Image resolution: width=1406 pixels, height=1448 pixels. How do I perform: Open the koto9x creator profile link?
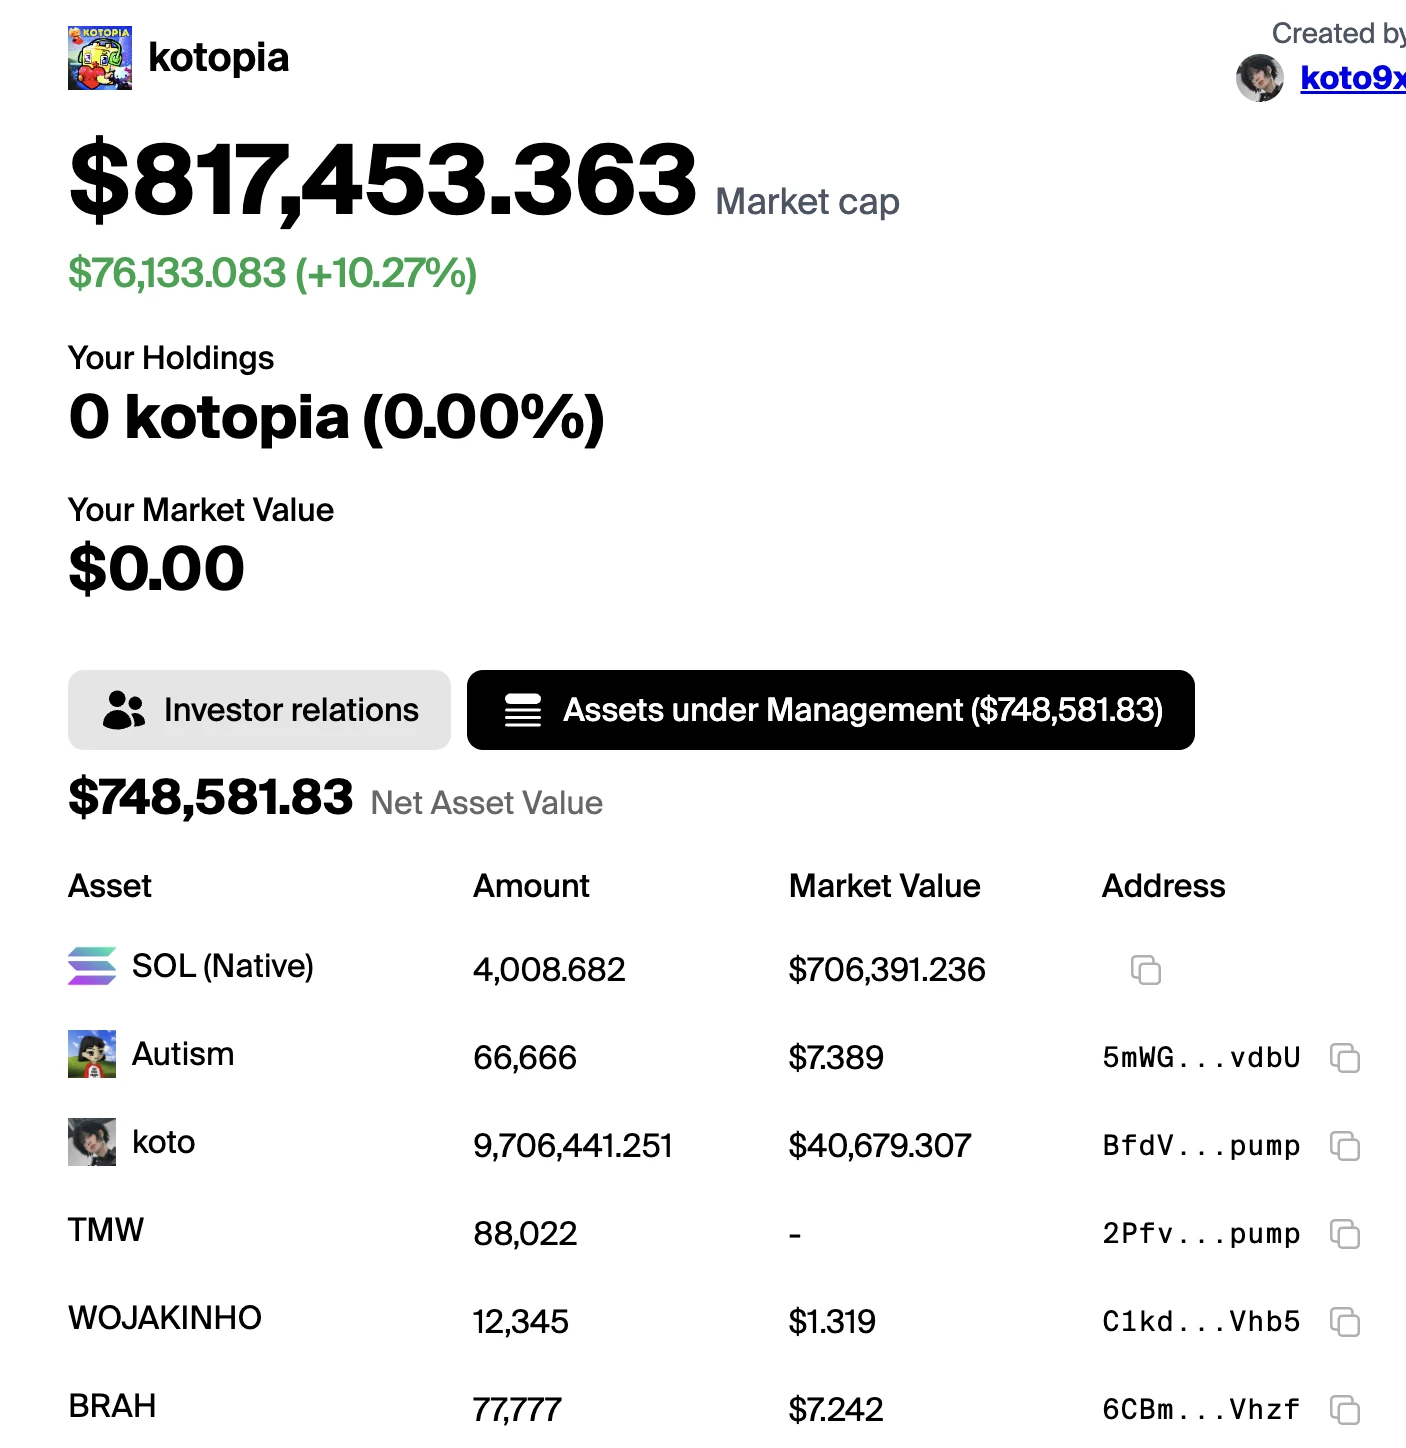pos(1352,78)
